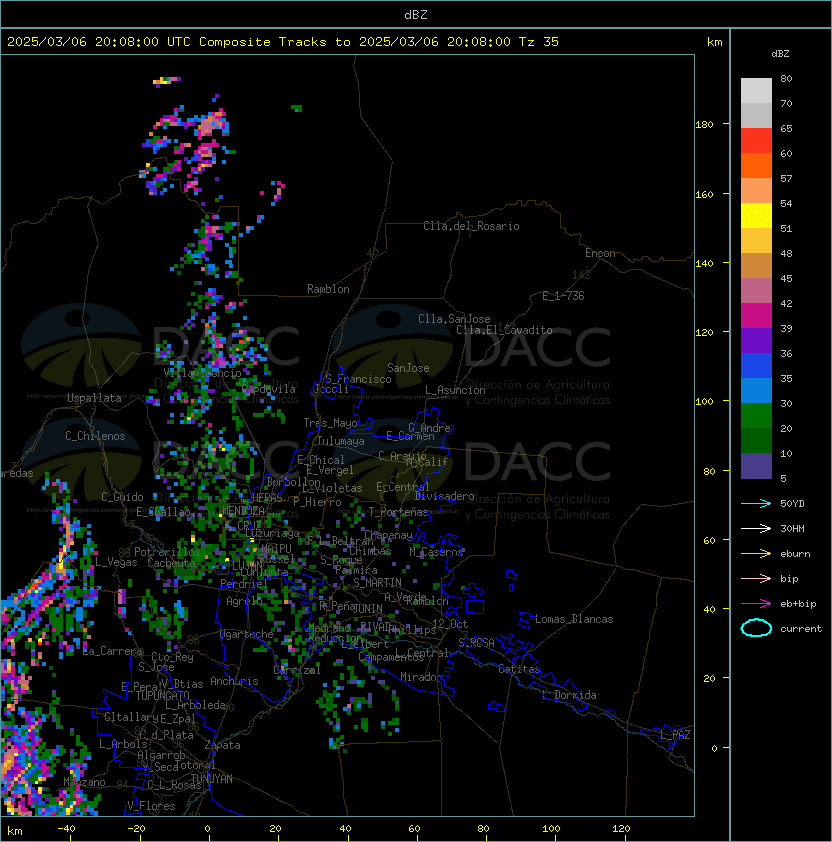This screenshot has height=842, width=832.
Task: Click the TUNUYAN map label
Action: [x=212, y=779]
